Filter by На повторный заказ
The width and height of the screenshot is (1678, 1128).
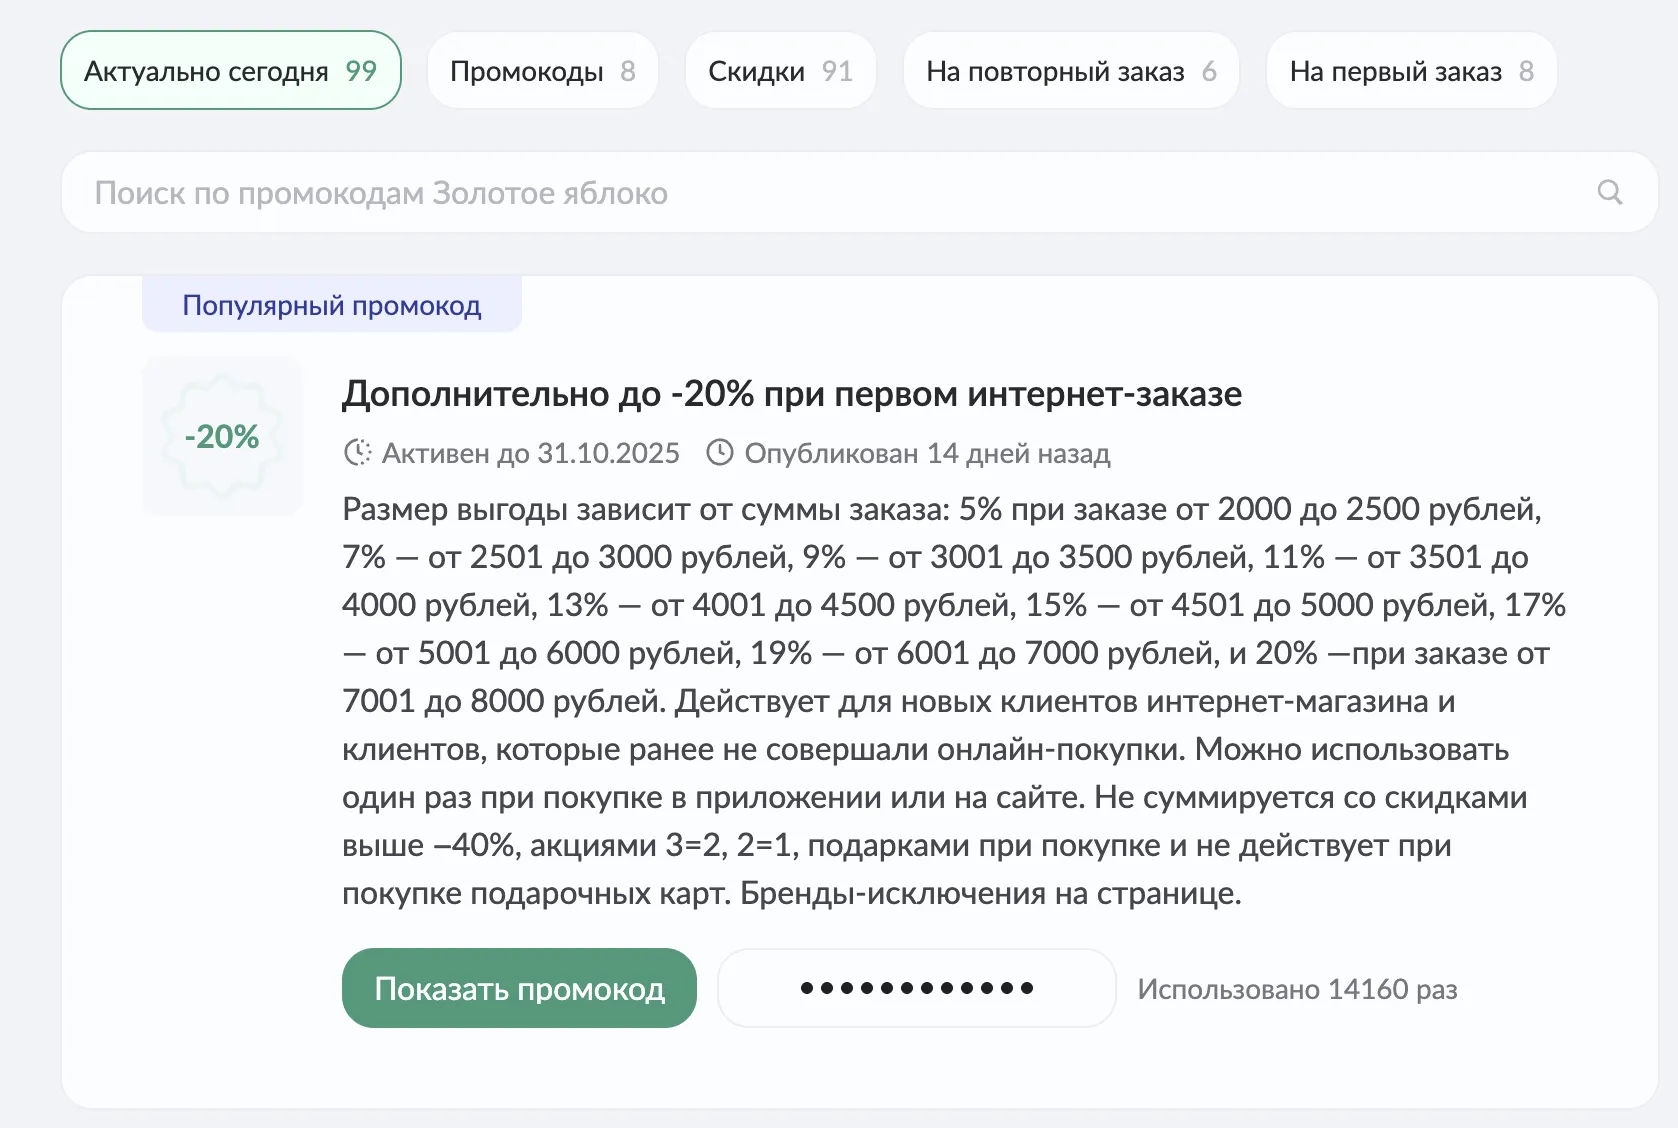pos(1070,71)
